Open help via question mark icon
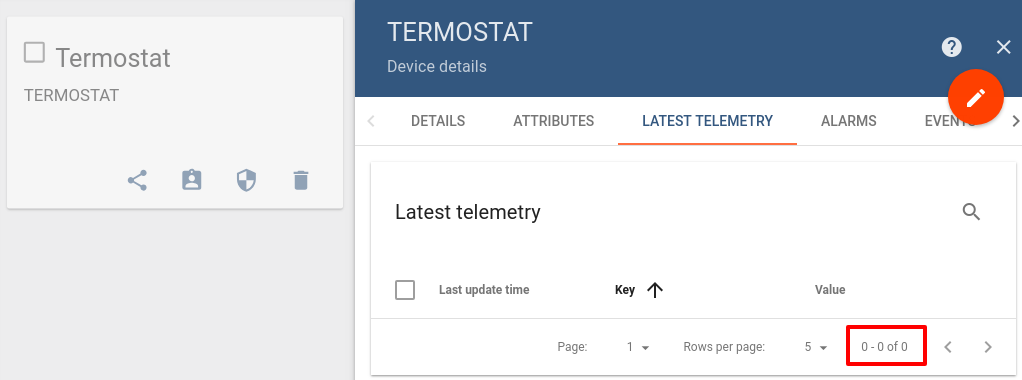The image size is (1022, 380). 952,47
